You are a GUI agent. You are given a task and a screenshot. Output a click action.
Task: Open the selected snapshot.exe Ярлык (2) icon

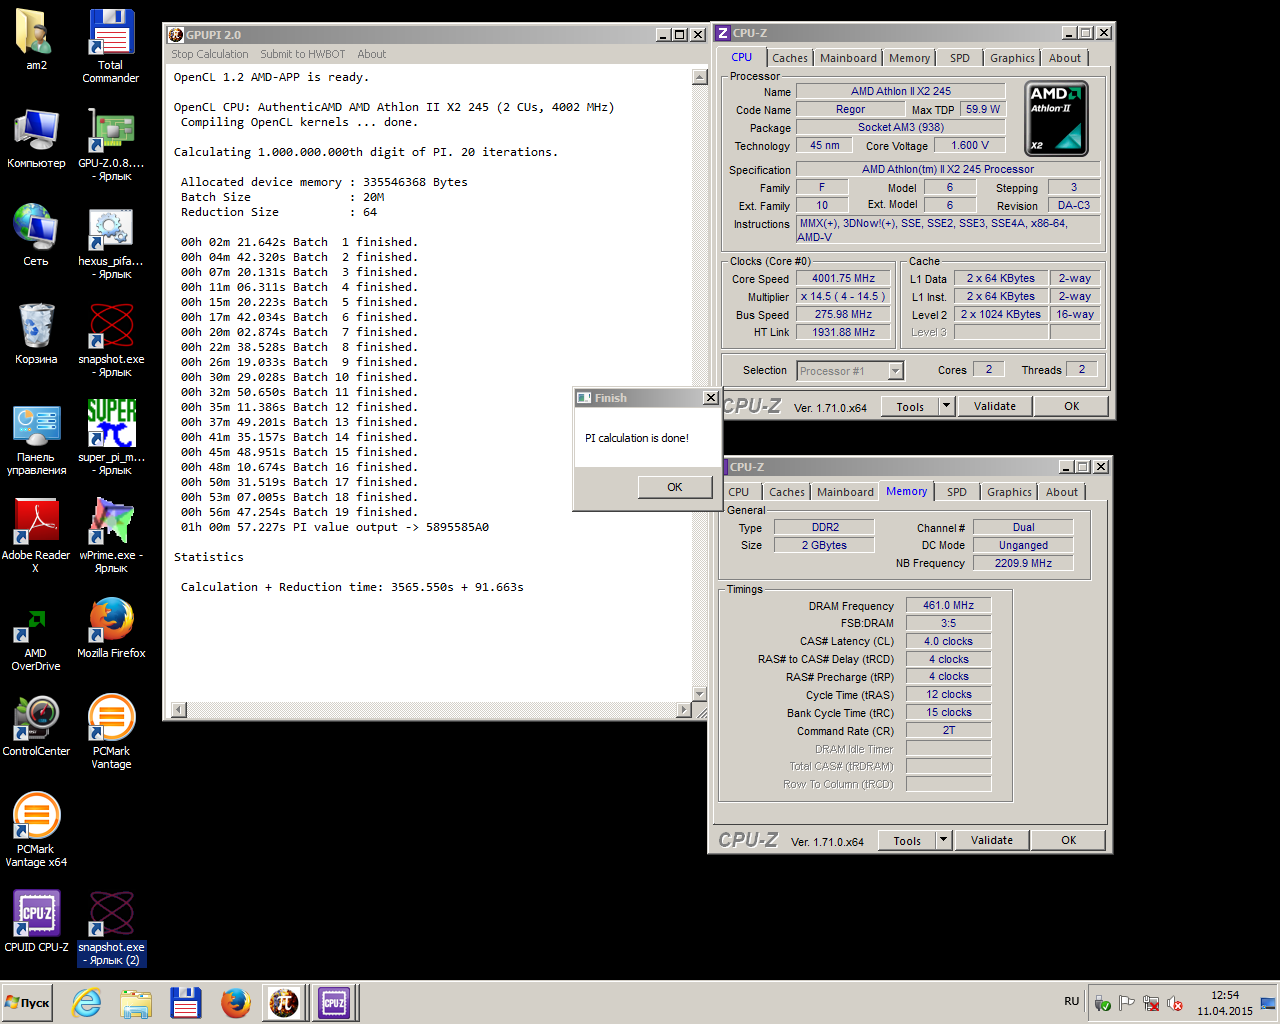[x=111, y=914]
